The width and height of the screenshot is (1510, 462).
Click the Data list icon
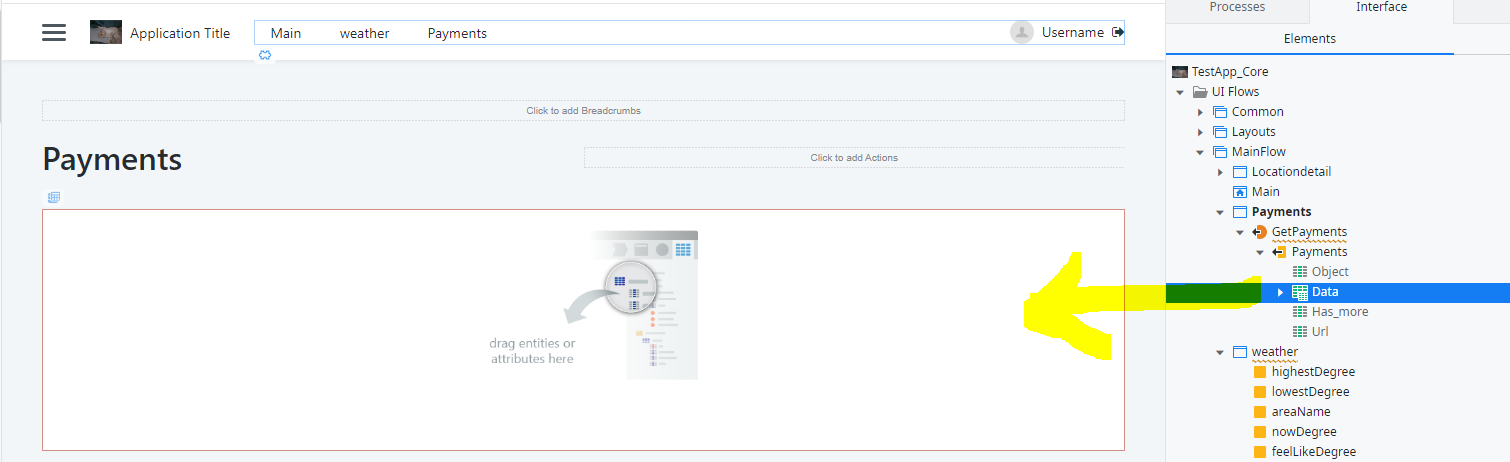pyautogui.click(x=1300, y=292)
